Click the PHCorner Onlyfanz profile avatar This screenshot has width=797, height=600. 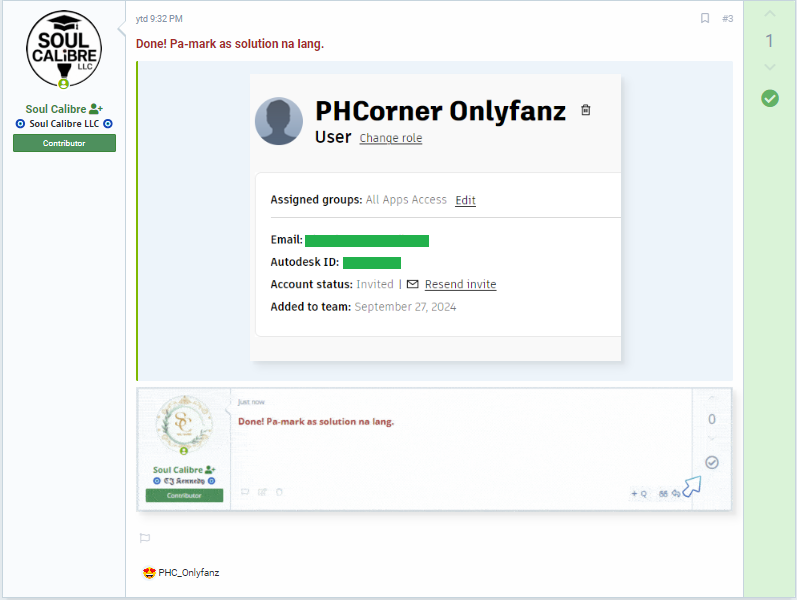point(279,122)
